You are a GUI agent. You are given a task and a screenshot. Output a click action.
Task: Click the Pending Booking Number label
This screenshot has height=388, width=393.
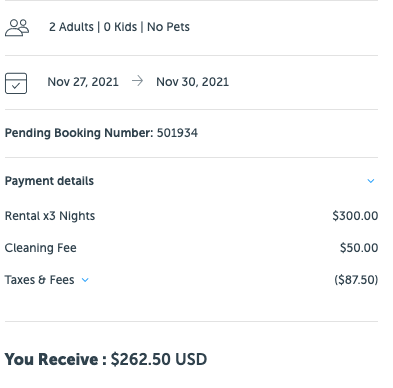point(79,133)
